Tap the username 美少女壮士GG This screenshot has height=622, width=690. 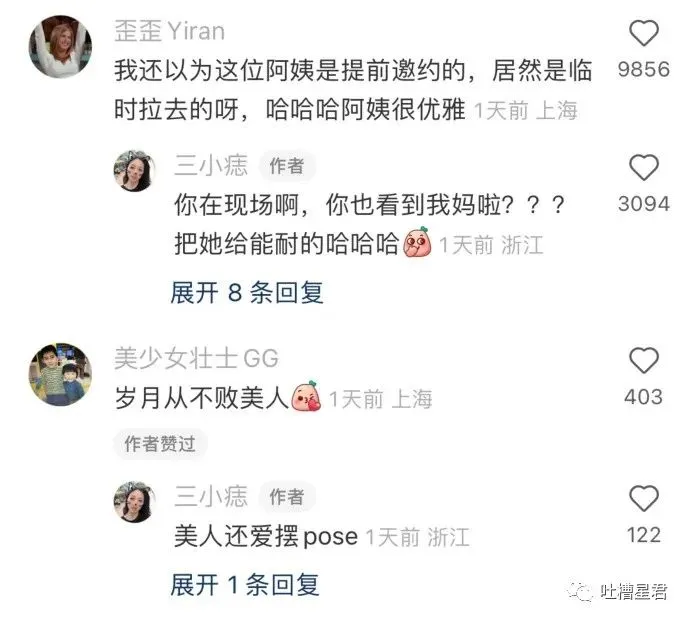(196, 358)
